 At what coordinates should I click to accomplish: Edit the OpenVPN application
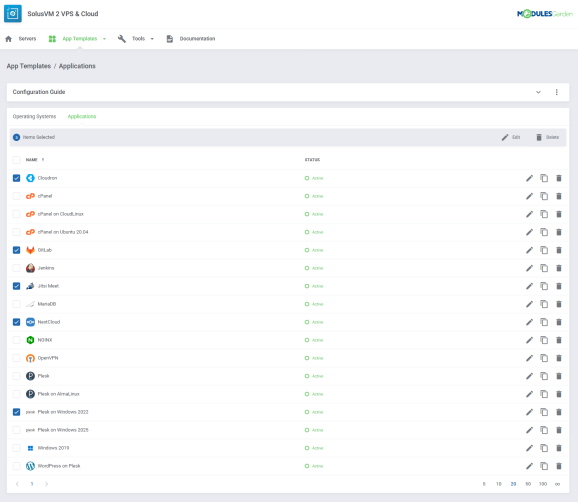(x=529, y=358)
